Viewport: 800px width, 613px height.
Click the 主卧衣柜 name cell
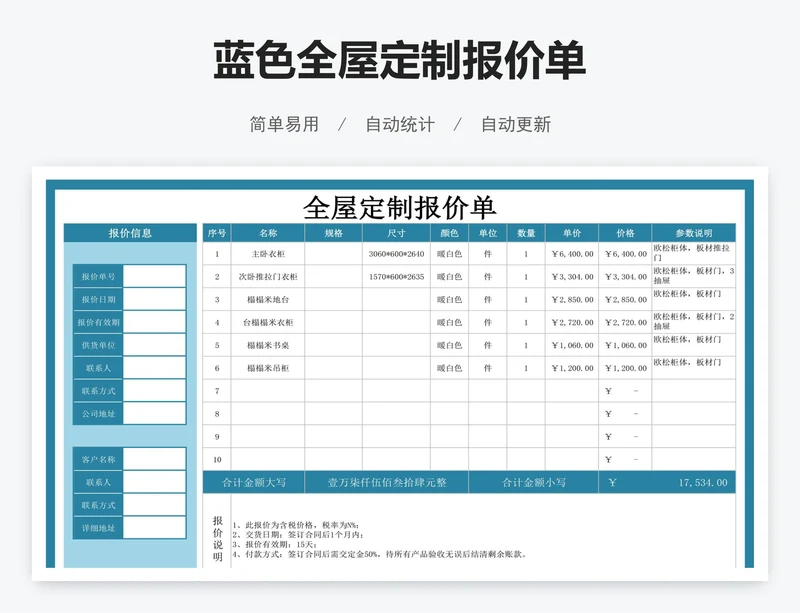tap(268, 254)
